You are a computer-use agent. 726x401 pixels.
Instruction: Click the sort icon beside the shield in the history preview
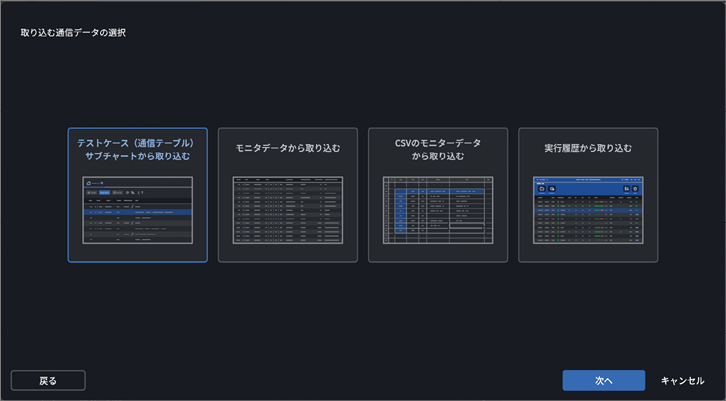click(x=626, y=189)
